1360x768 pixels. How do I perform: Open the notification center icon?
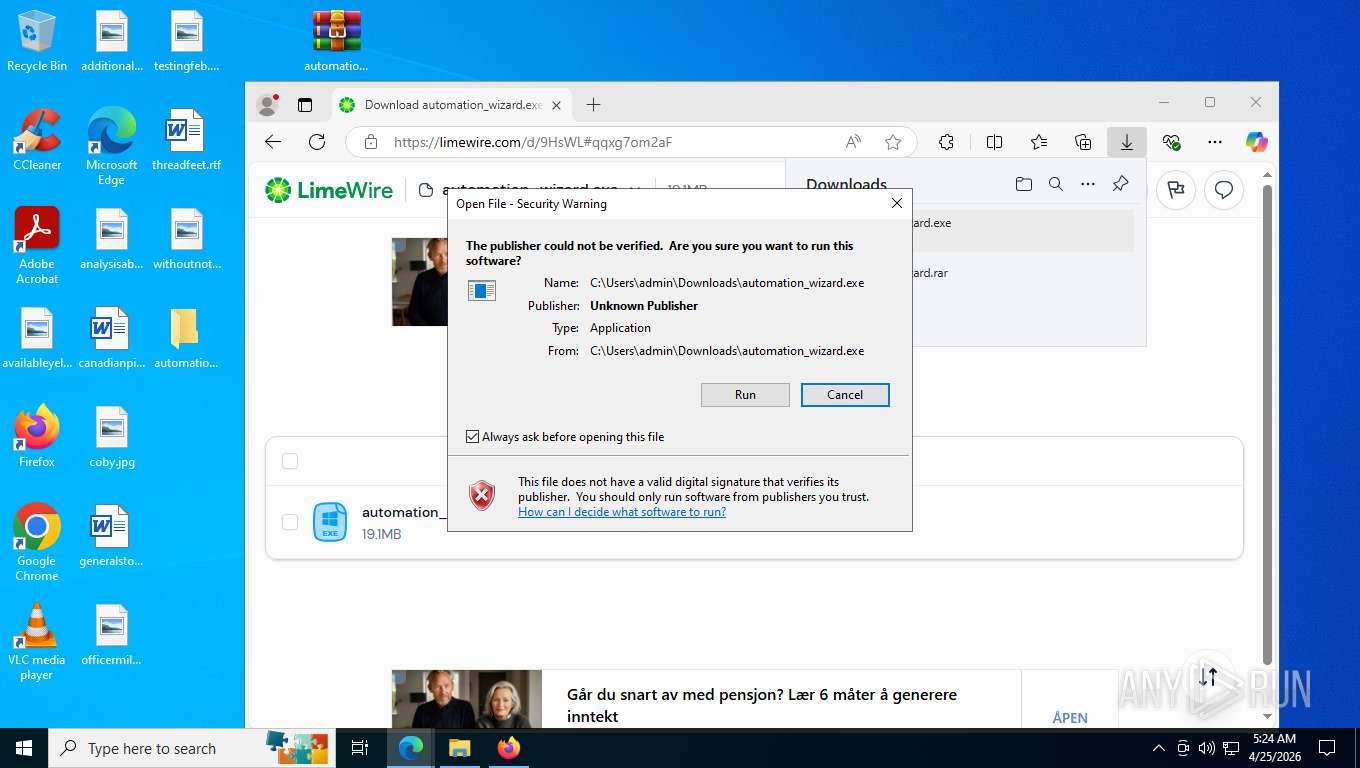tap(1327, 748)
